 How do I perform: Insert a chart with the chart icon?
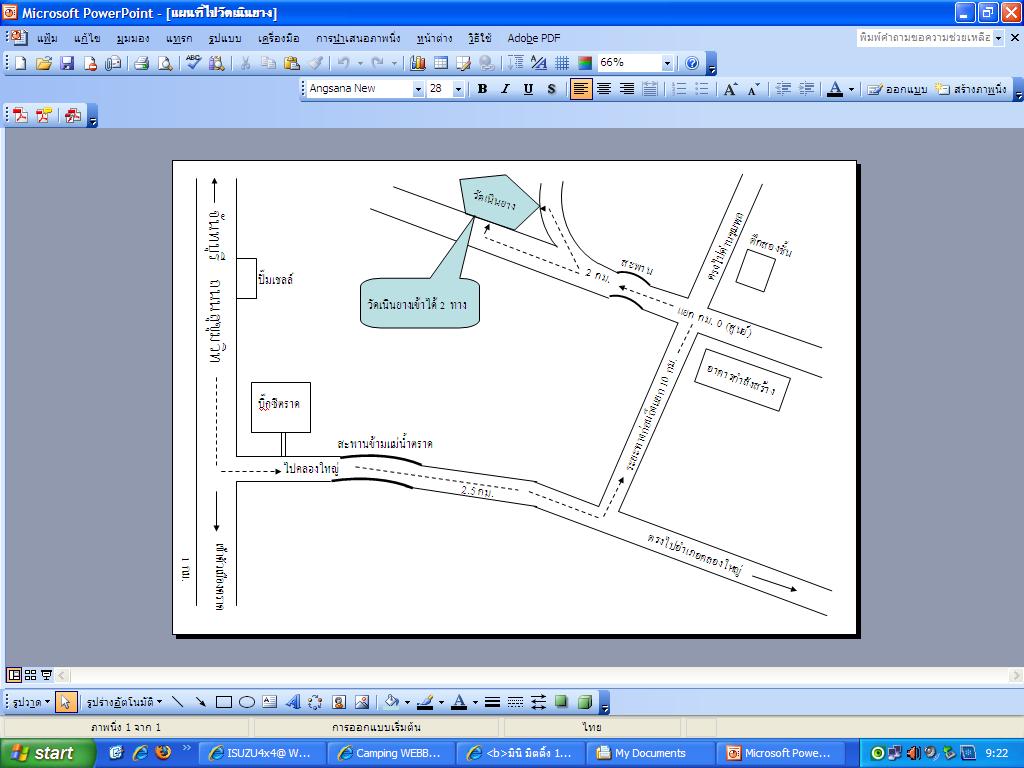pos(418,63)
